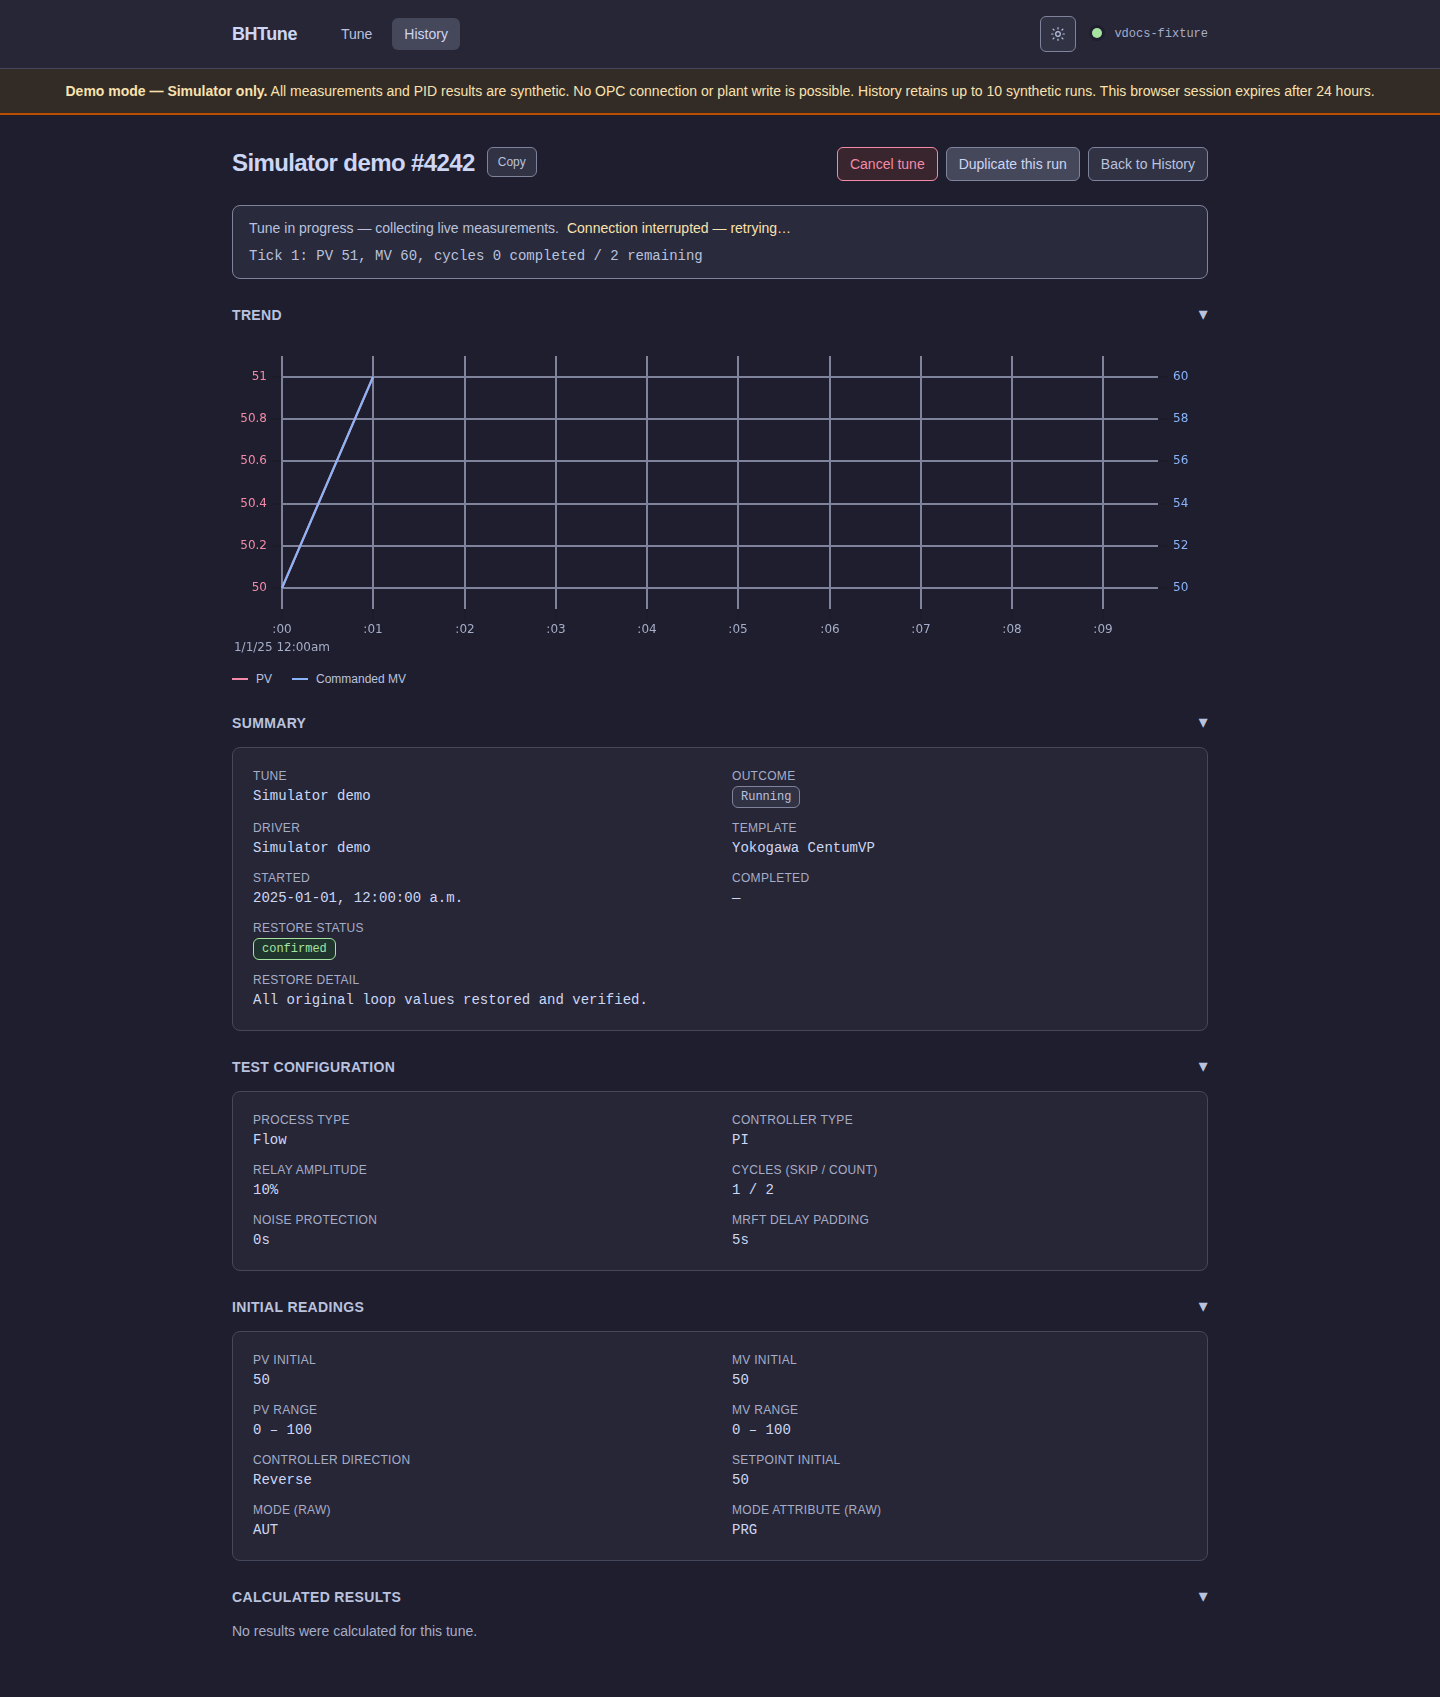Select the PI controller type value
The width and height of the screenshot is (1440, 1697).
pyautogui.click(x=740, y=1140)
